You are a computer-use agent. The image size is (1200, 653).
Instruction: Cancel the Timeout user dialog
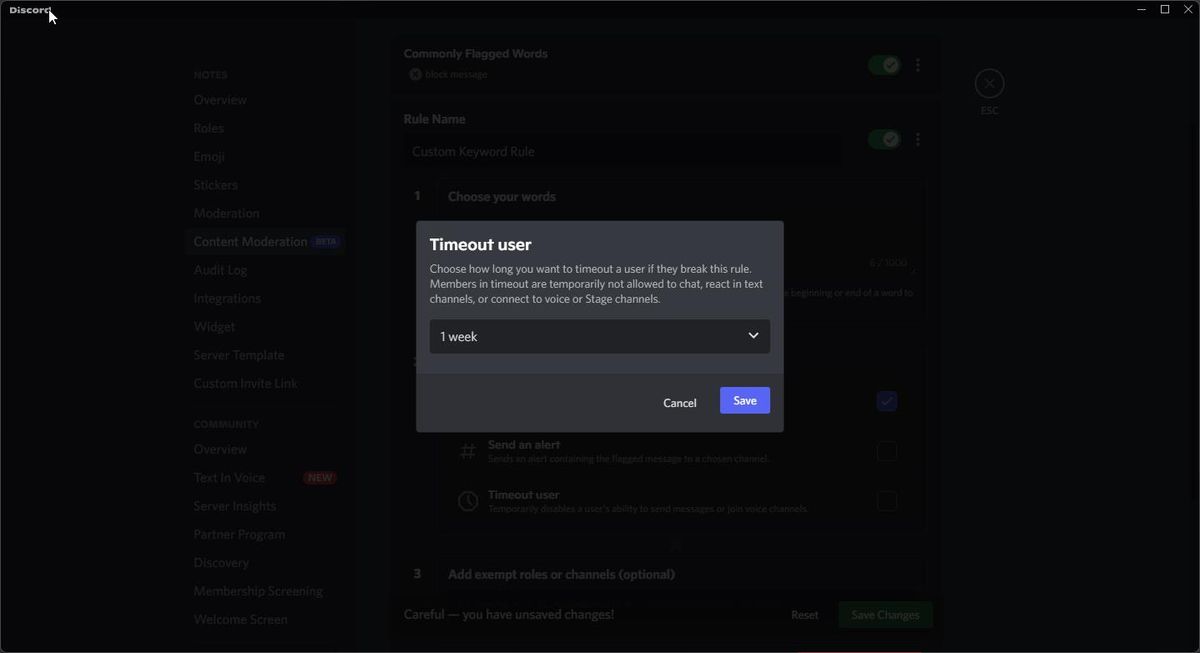(x=679, y=401)
